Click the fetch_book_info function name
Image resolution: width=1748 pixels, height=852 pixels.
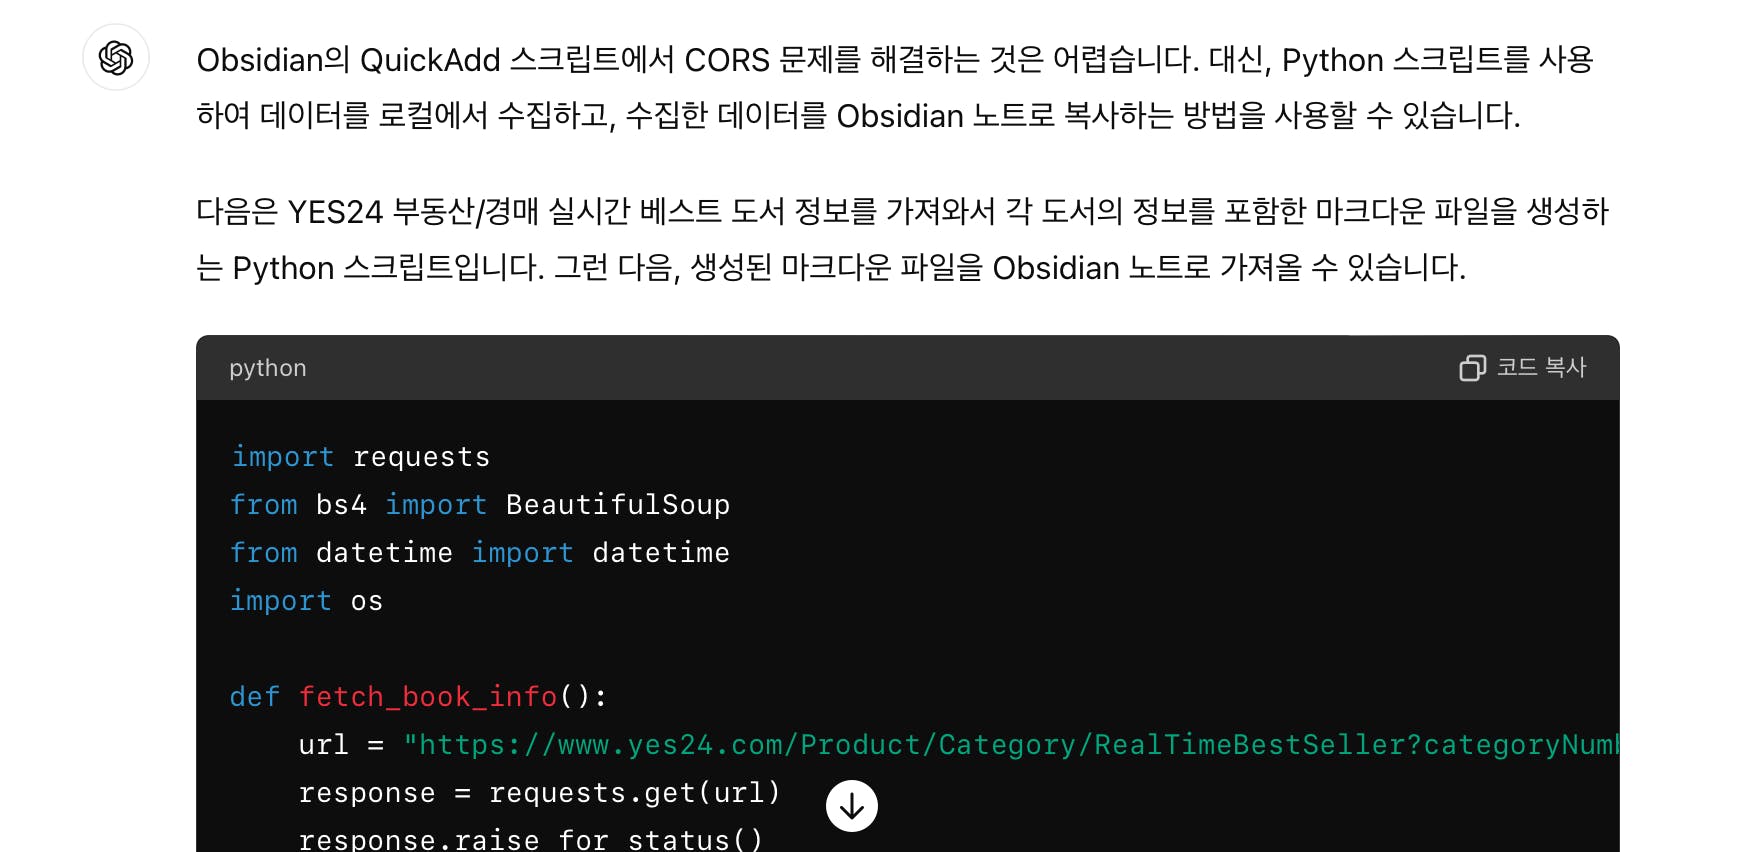[x=428, y=697]
